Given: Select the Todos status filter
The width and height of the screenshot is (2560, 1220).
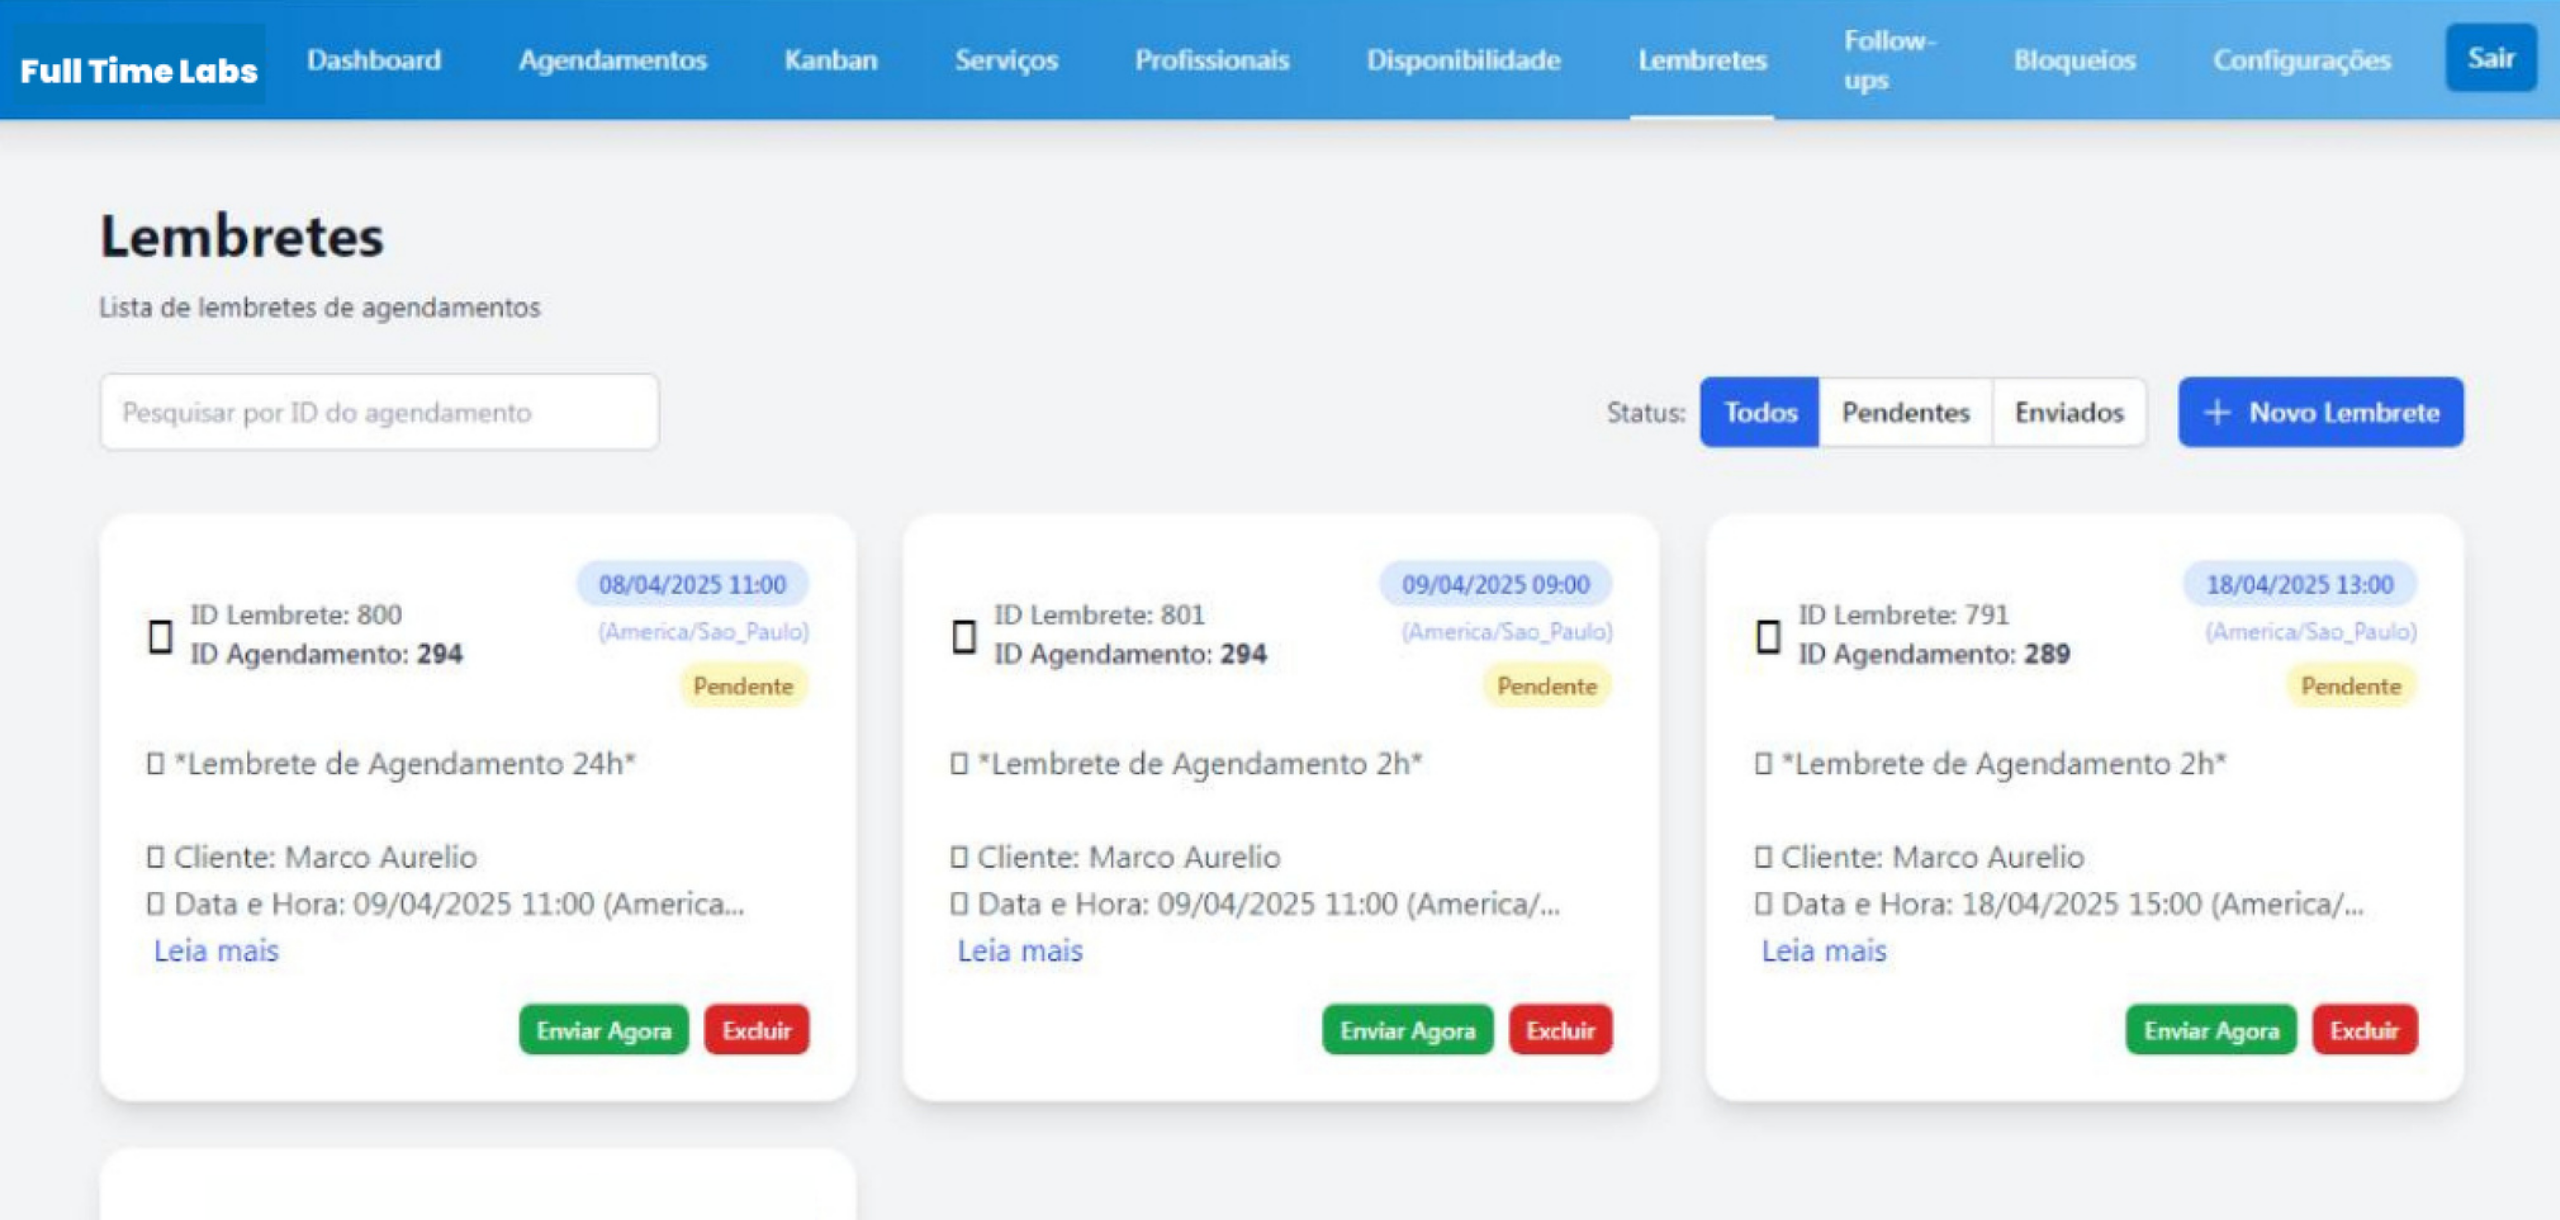Looking at the screenshot, I should tap(1760, 412).
